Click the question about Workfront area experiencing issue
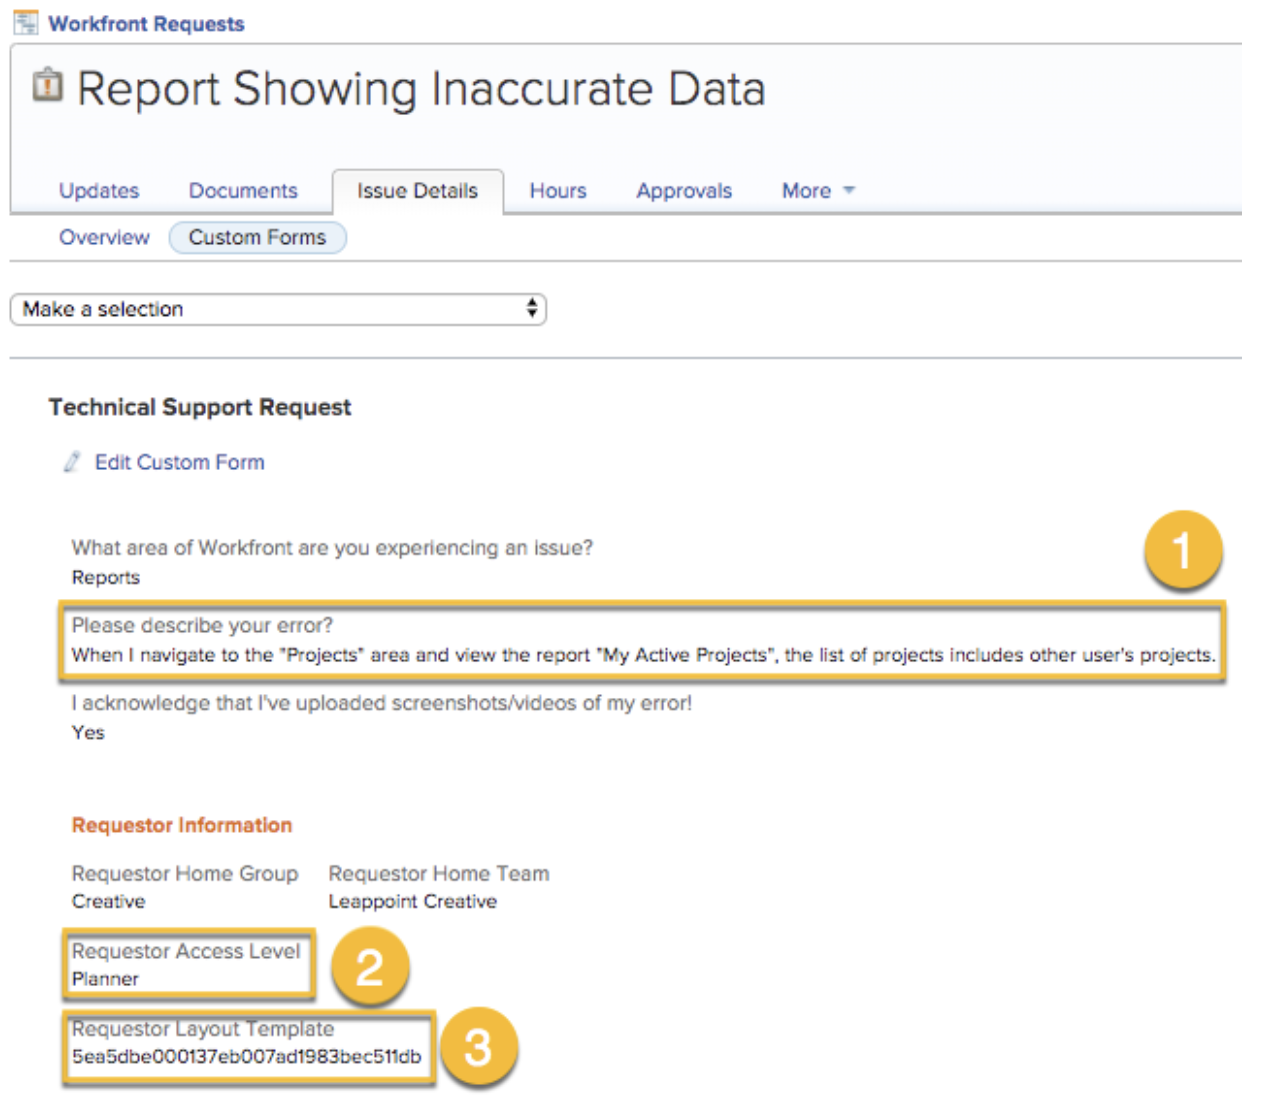Viewport: 1272px width, 1118px height. (332, 548)
